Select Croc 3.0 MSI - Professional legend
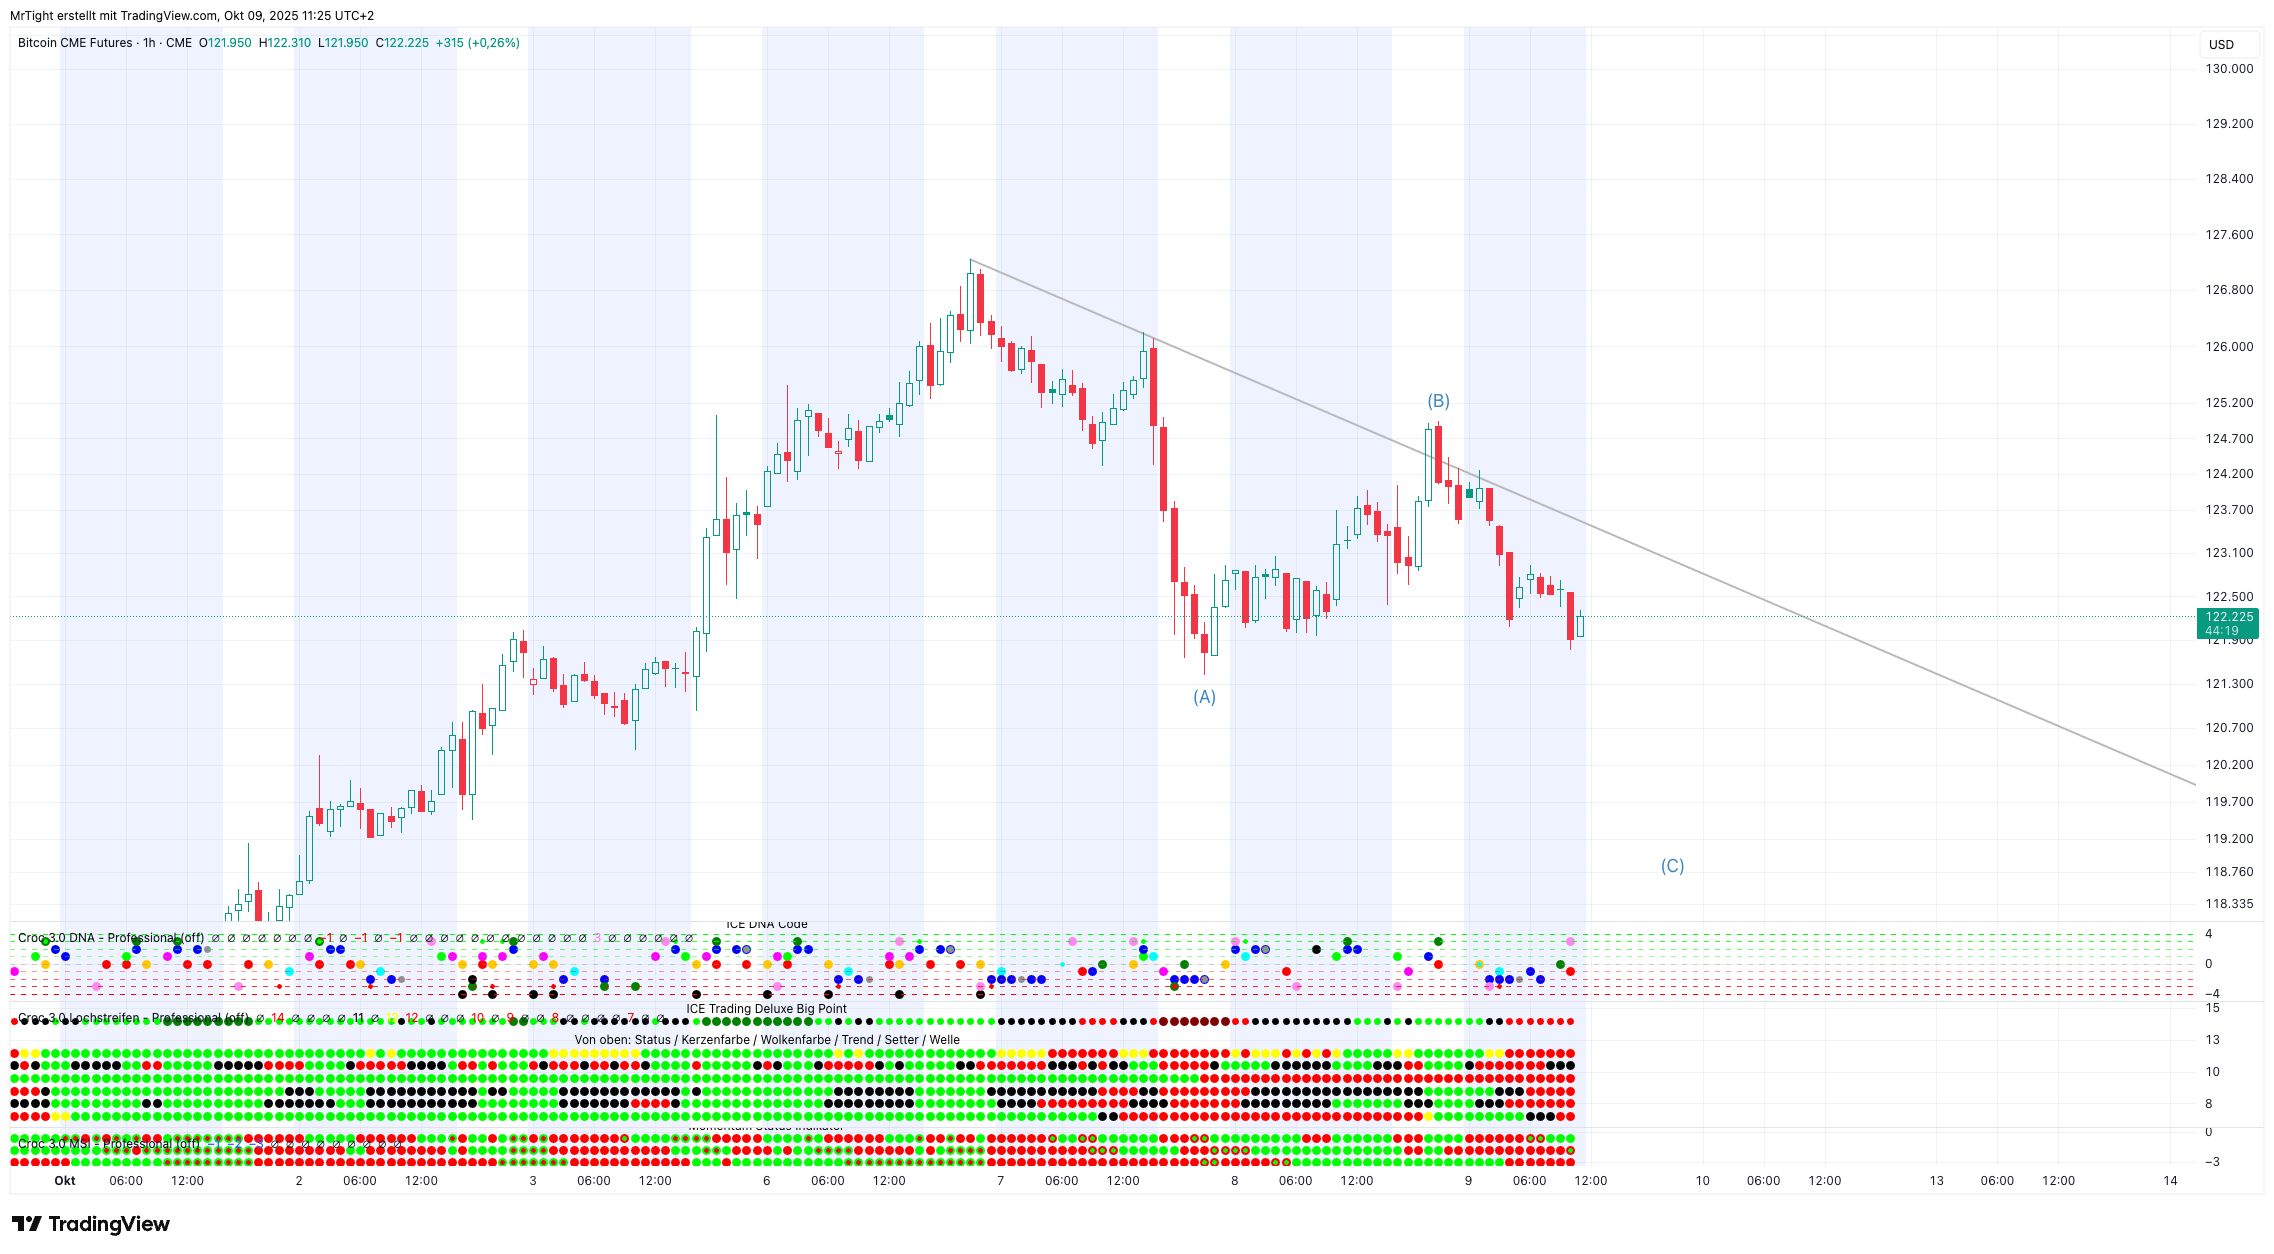Image resolution: width=2274 pixels, height=1254 pixels. 108,1143
